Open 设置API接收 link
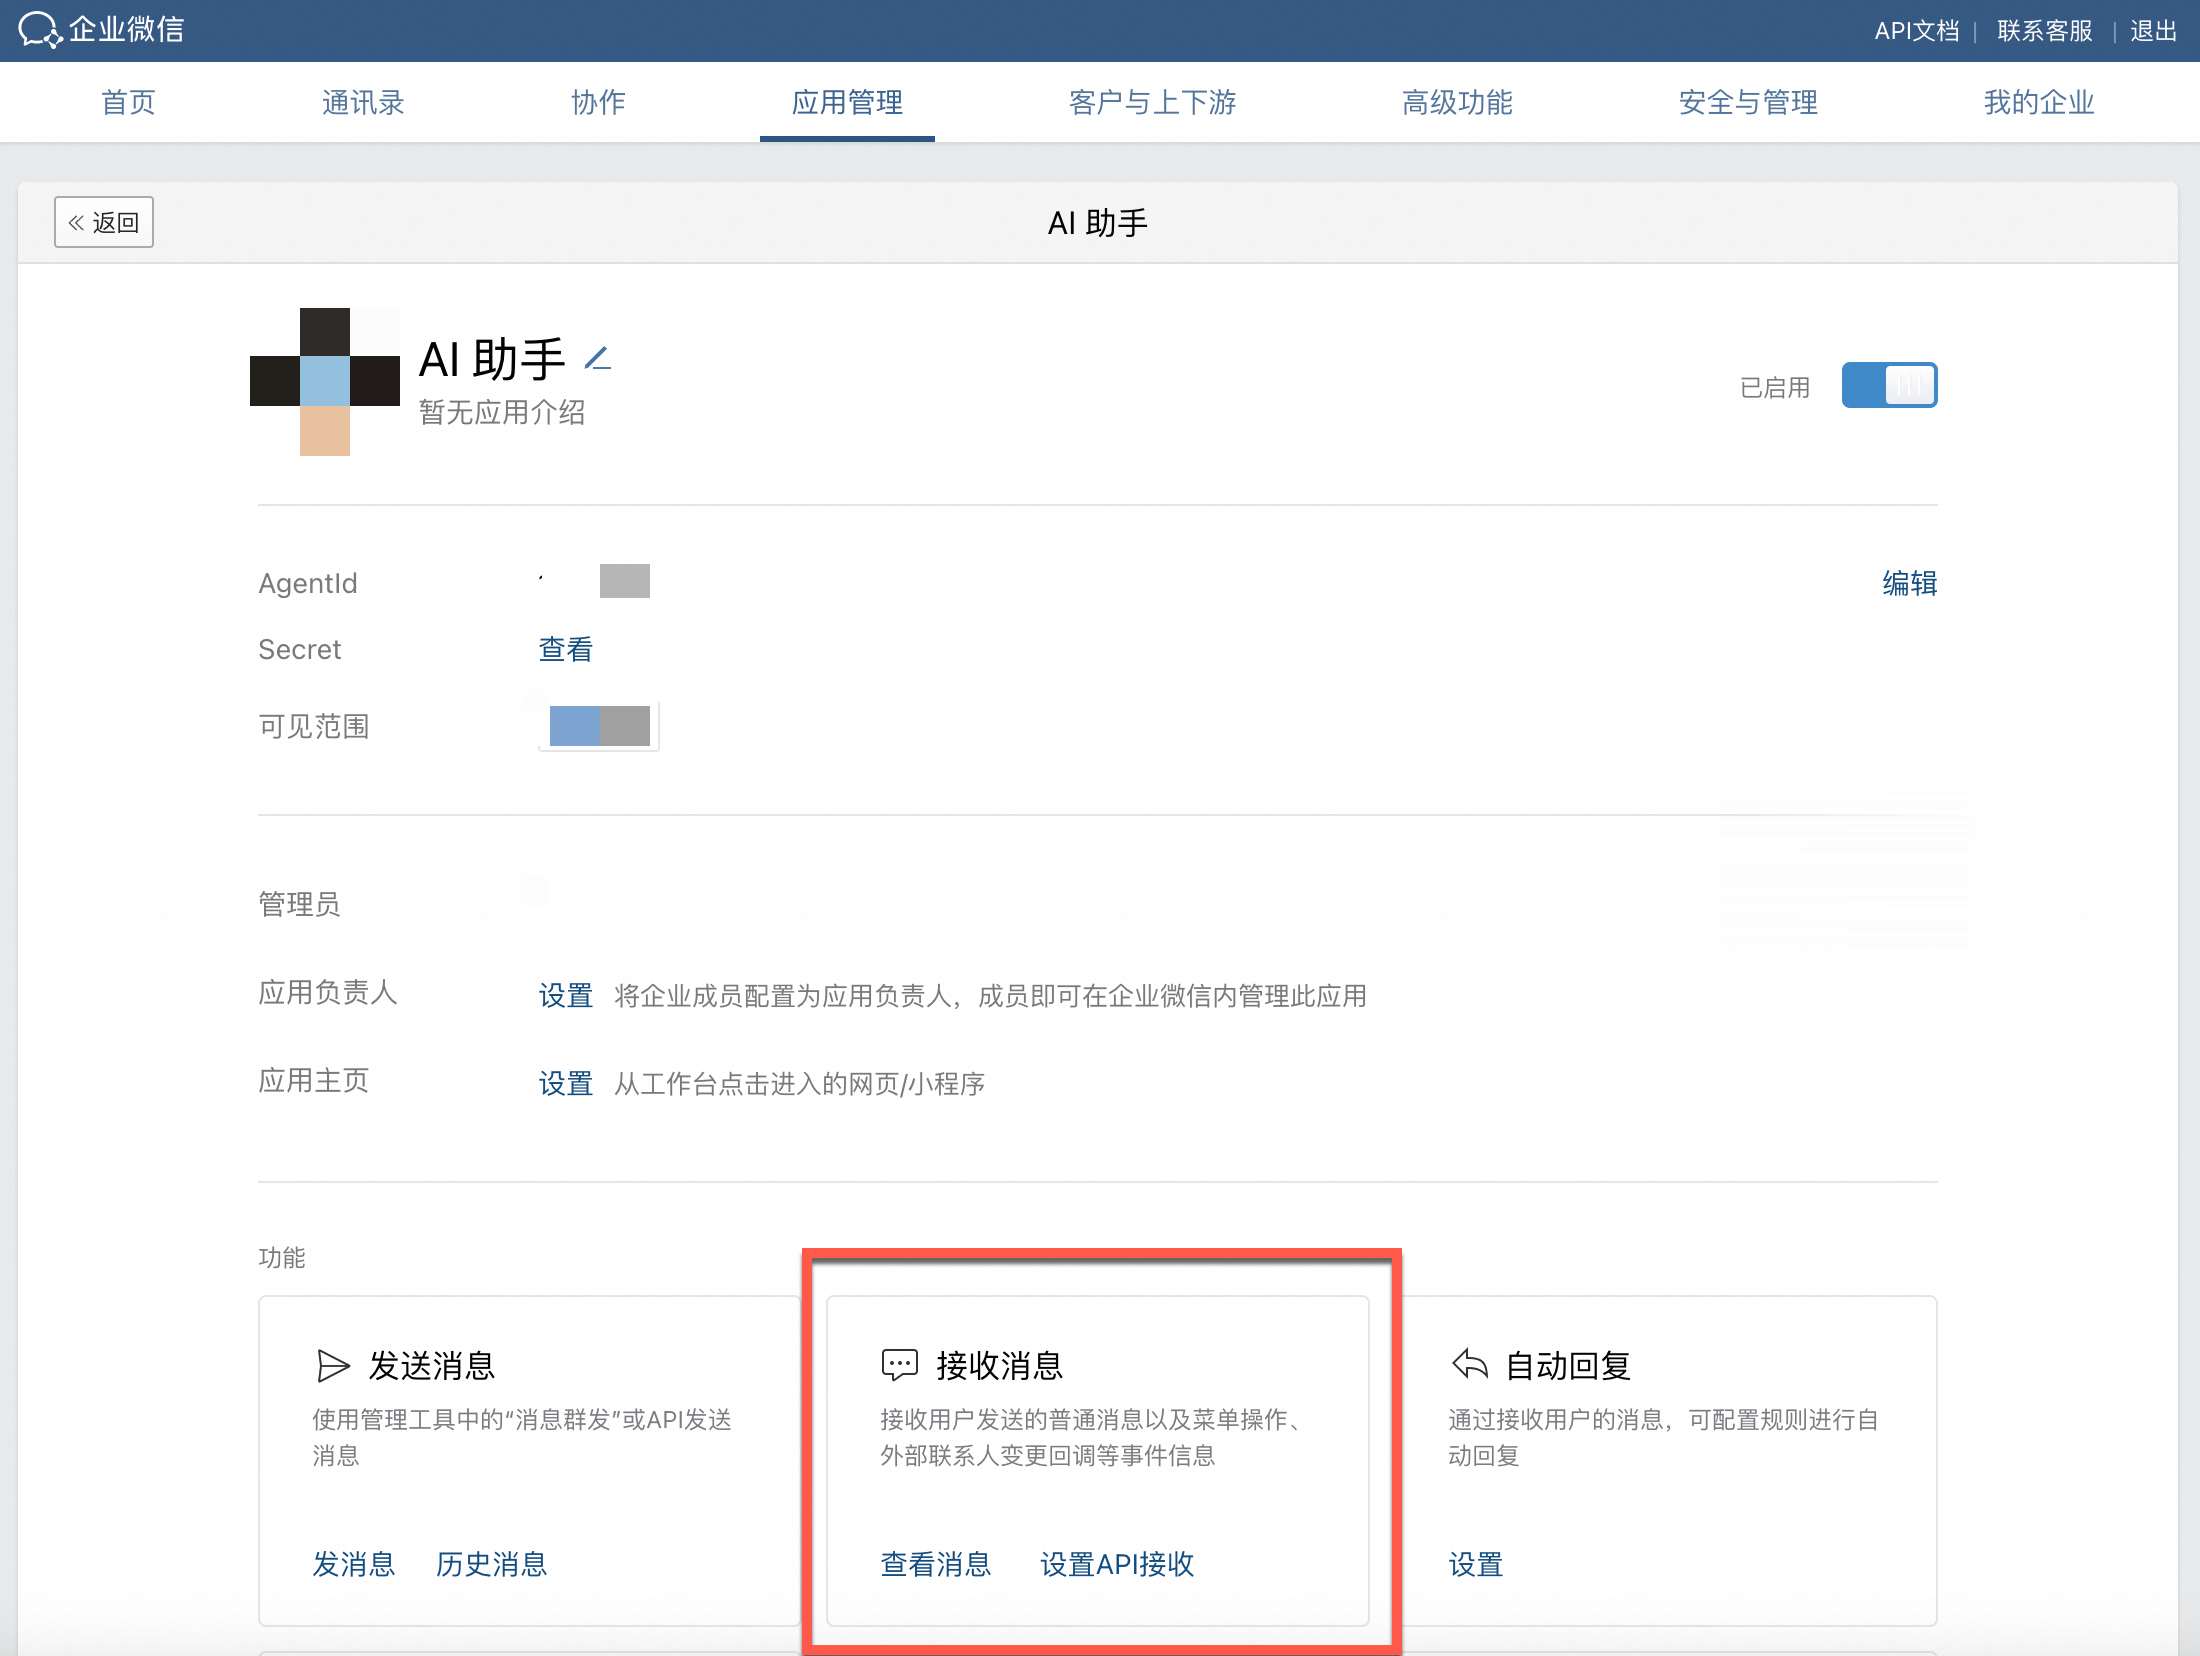Viewport: 2200px width, 1656px height. coord(1117,1564)
